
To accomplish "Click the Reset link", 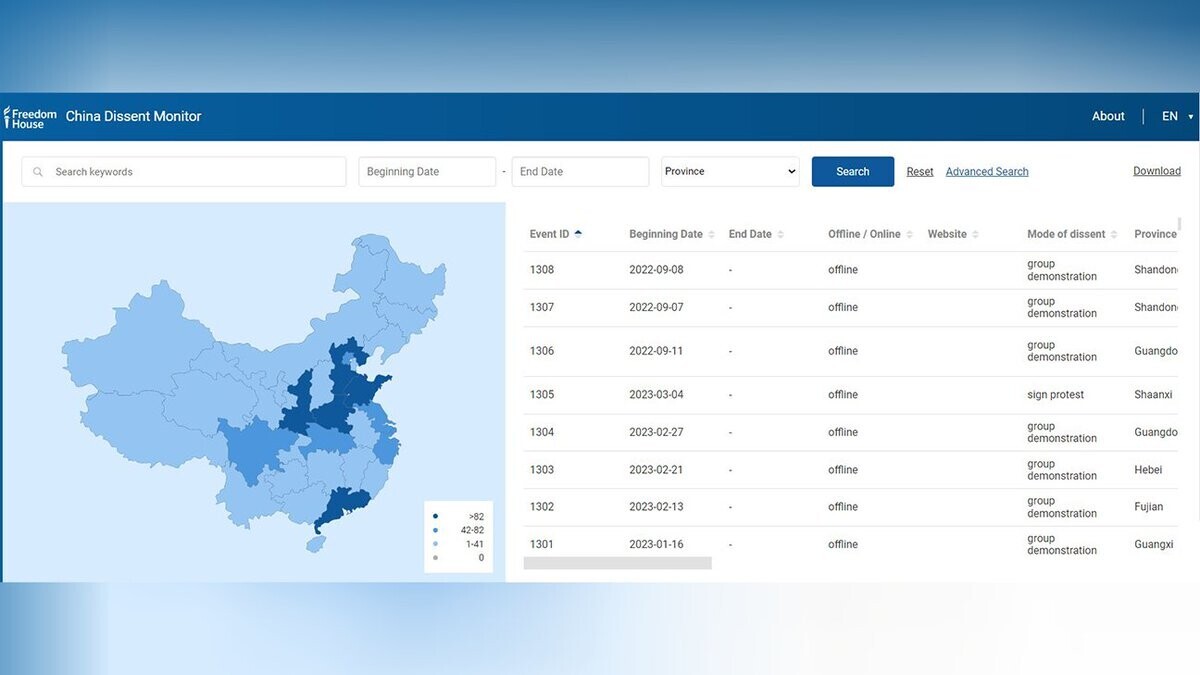I will [920, 172].
